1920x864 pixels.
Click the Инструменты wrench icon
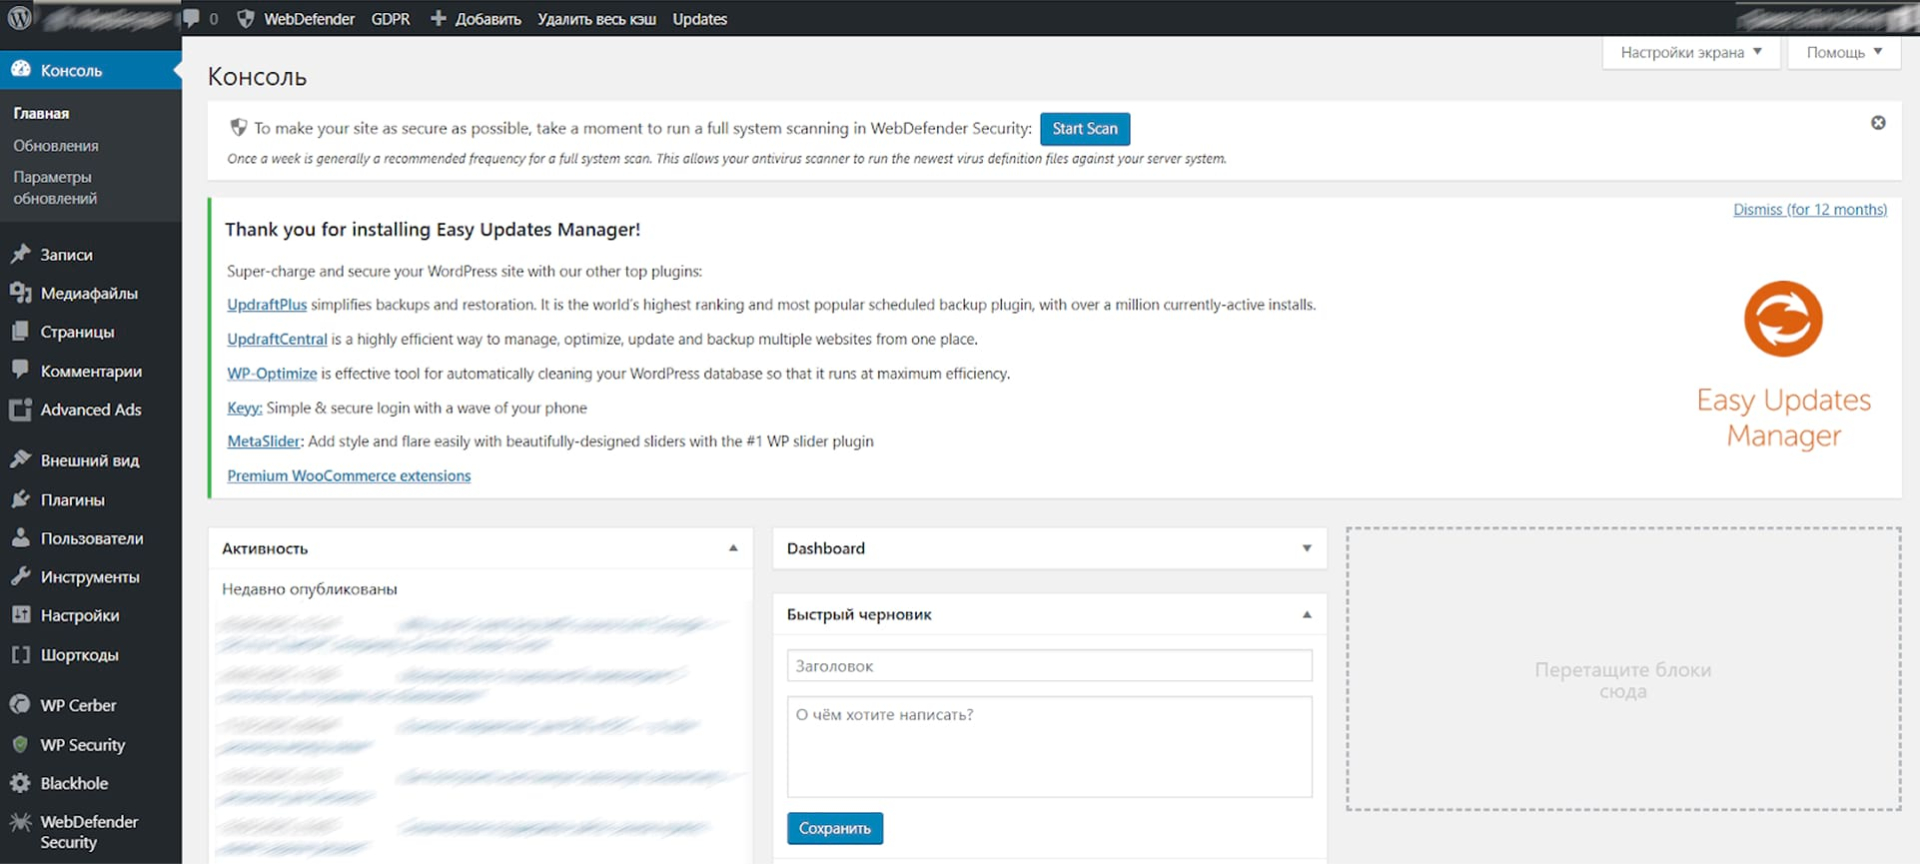pyautogui.click(x=20, y=576)
